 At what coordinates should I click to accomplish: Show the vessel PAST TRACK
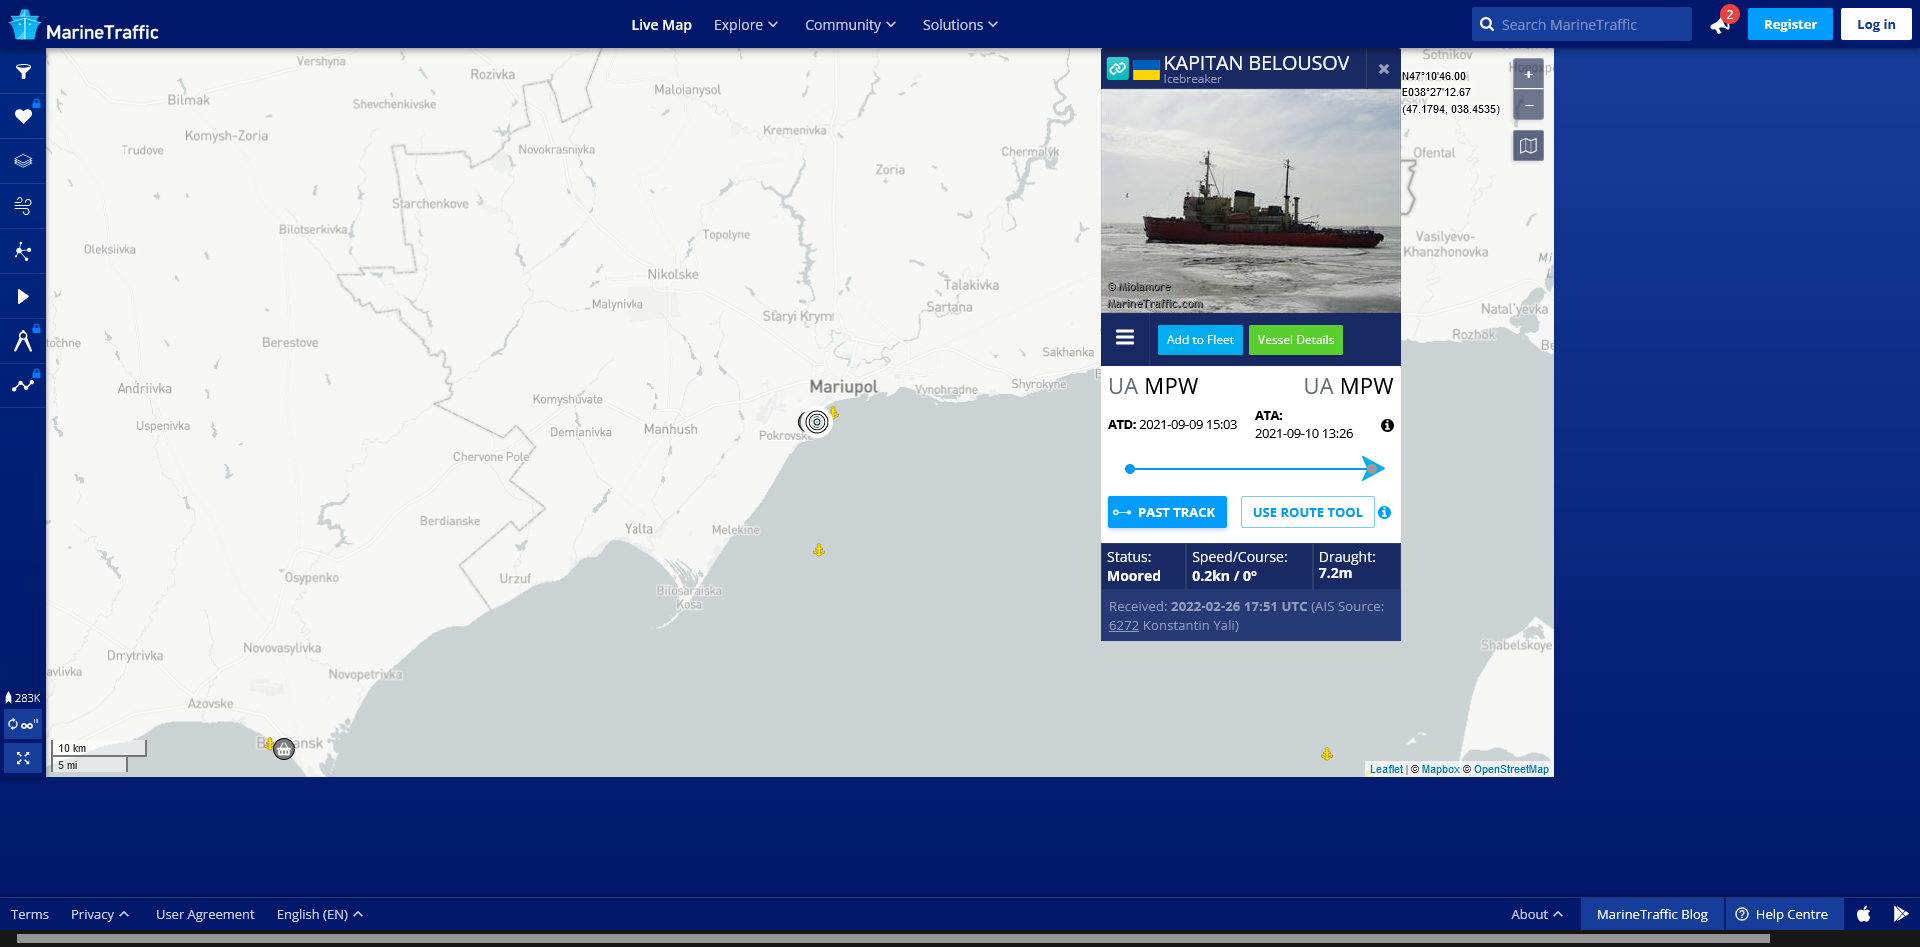click(1167, 512)
